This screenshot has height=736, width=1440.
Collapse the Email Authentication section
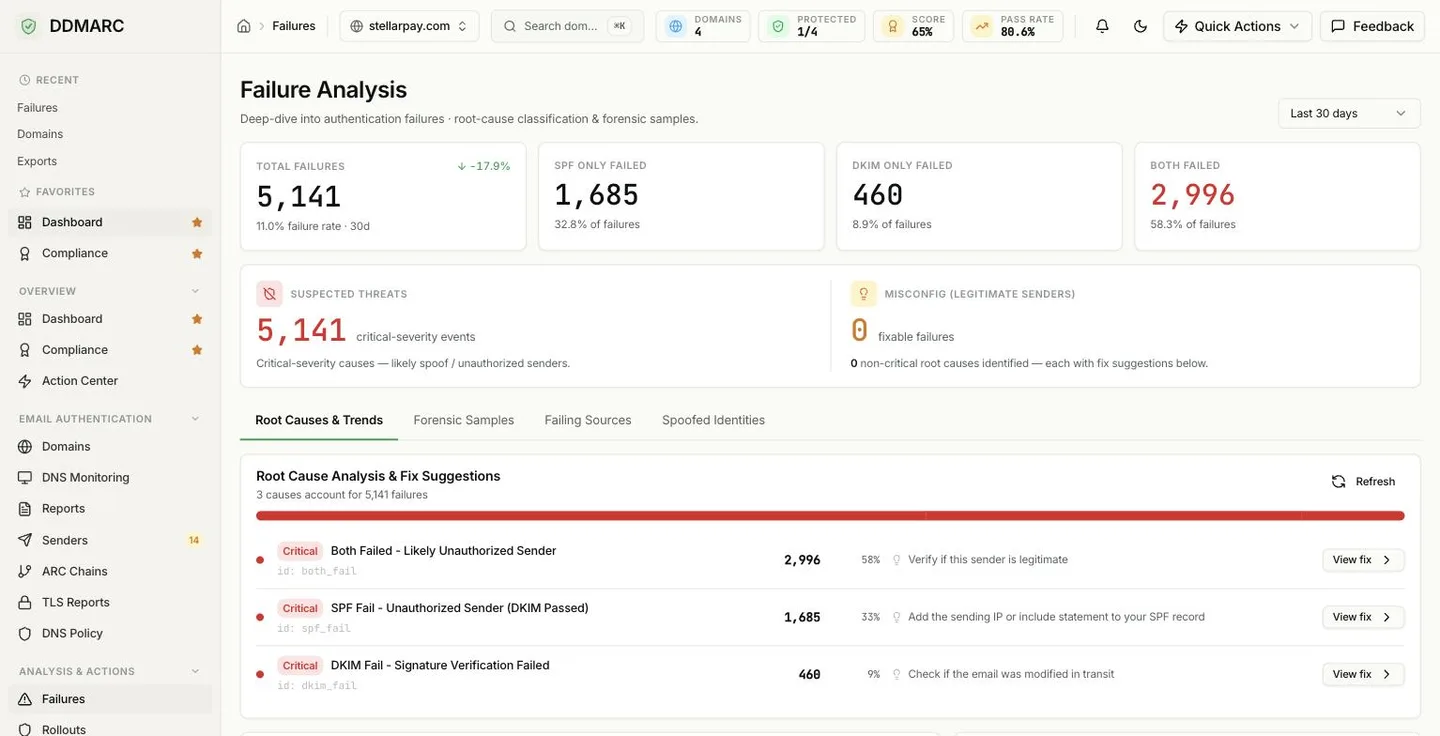click(x=195, y=419)
